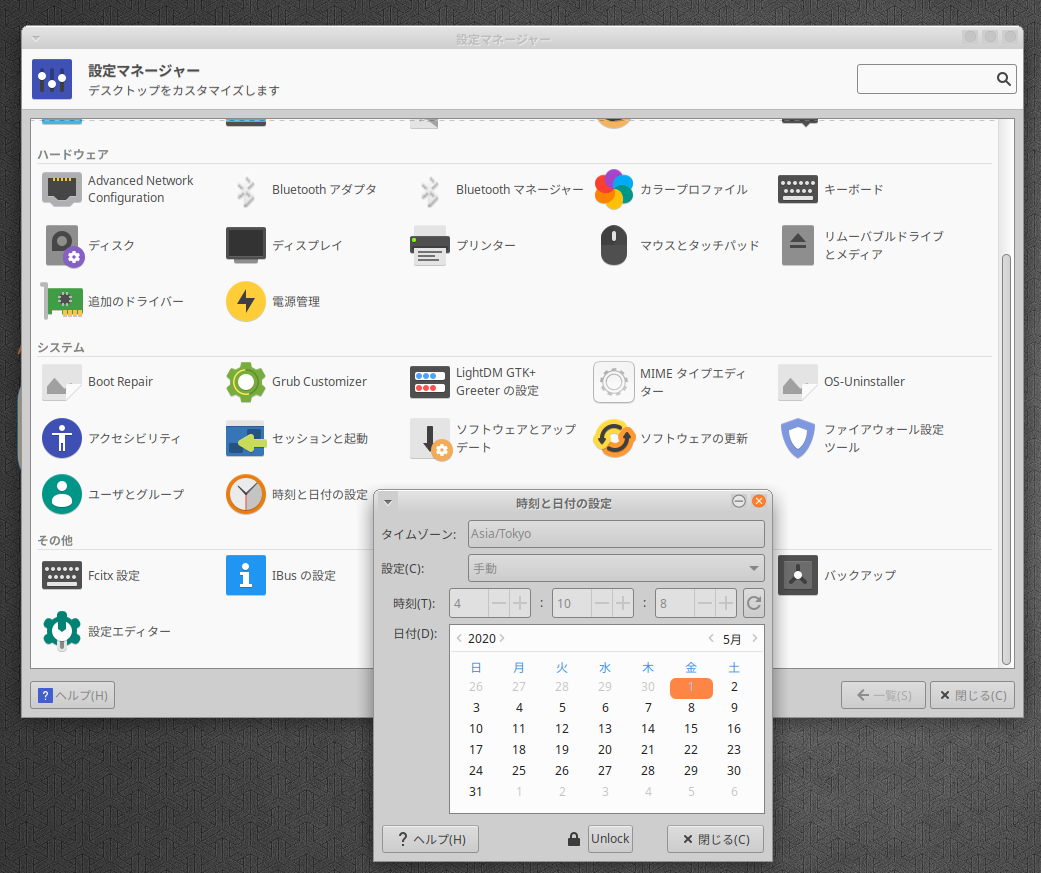The height and width of the screenshot is (873, 1041).
Task: Click 閉じる(C) in date dialog
Action: 715,839
